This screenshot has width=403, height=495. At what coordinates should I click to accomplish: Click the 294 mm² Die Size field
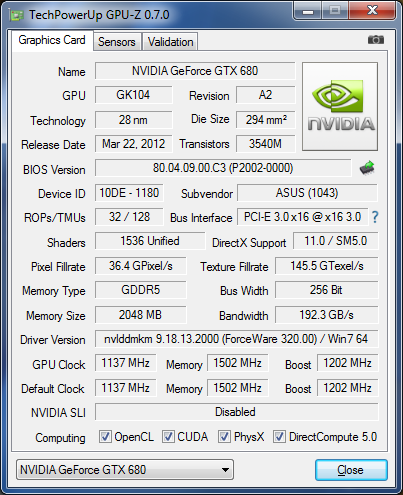[x=265, y=120]
